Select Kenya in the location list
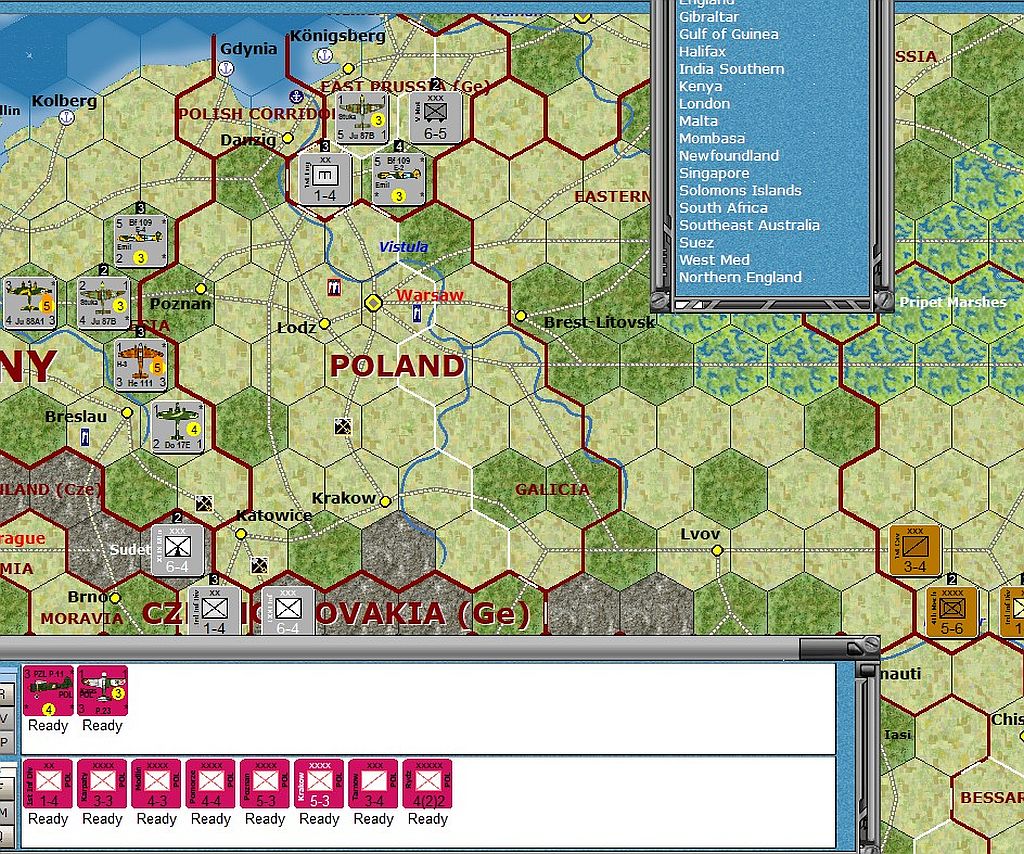 pos(701,86)
